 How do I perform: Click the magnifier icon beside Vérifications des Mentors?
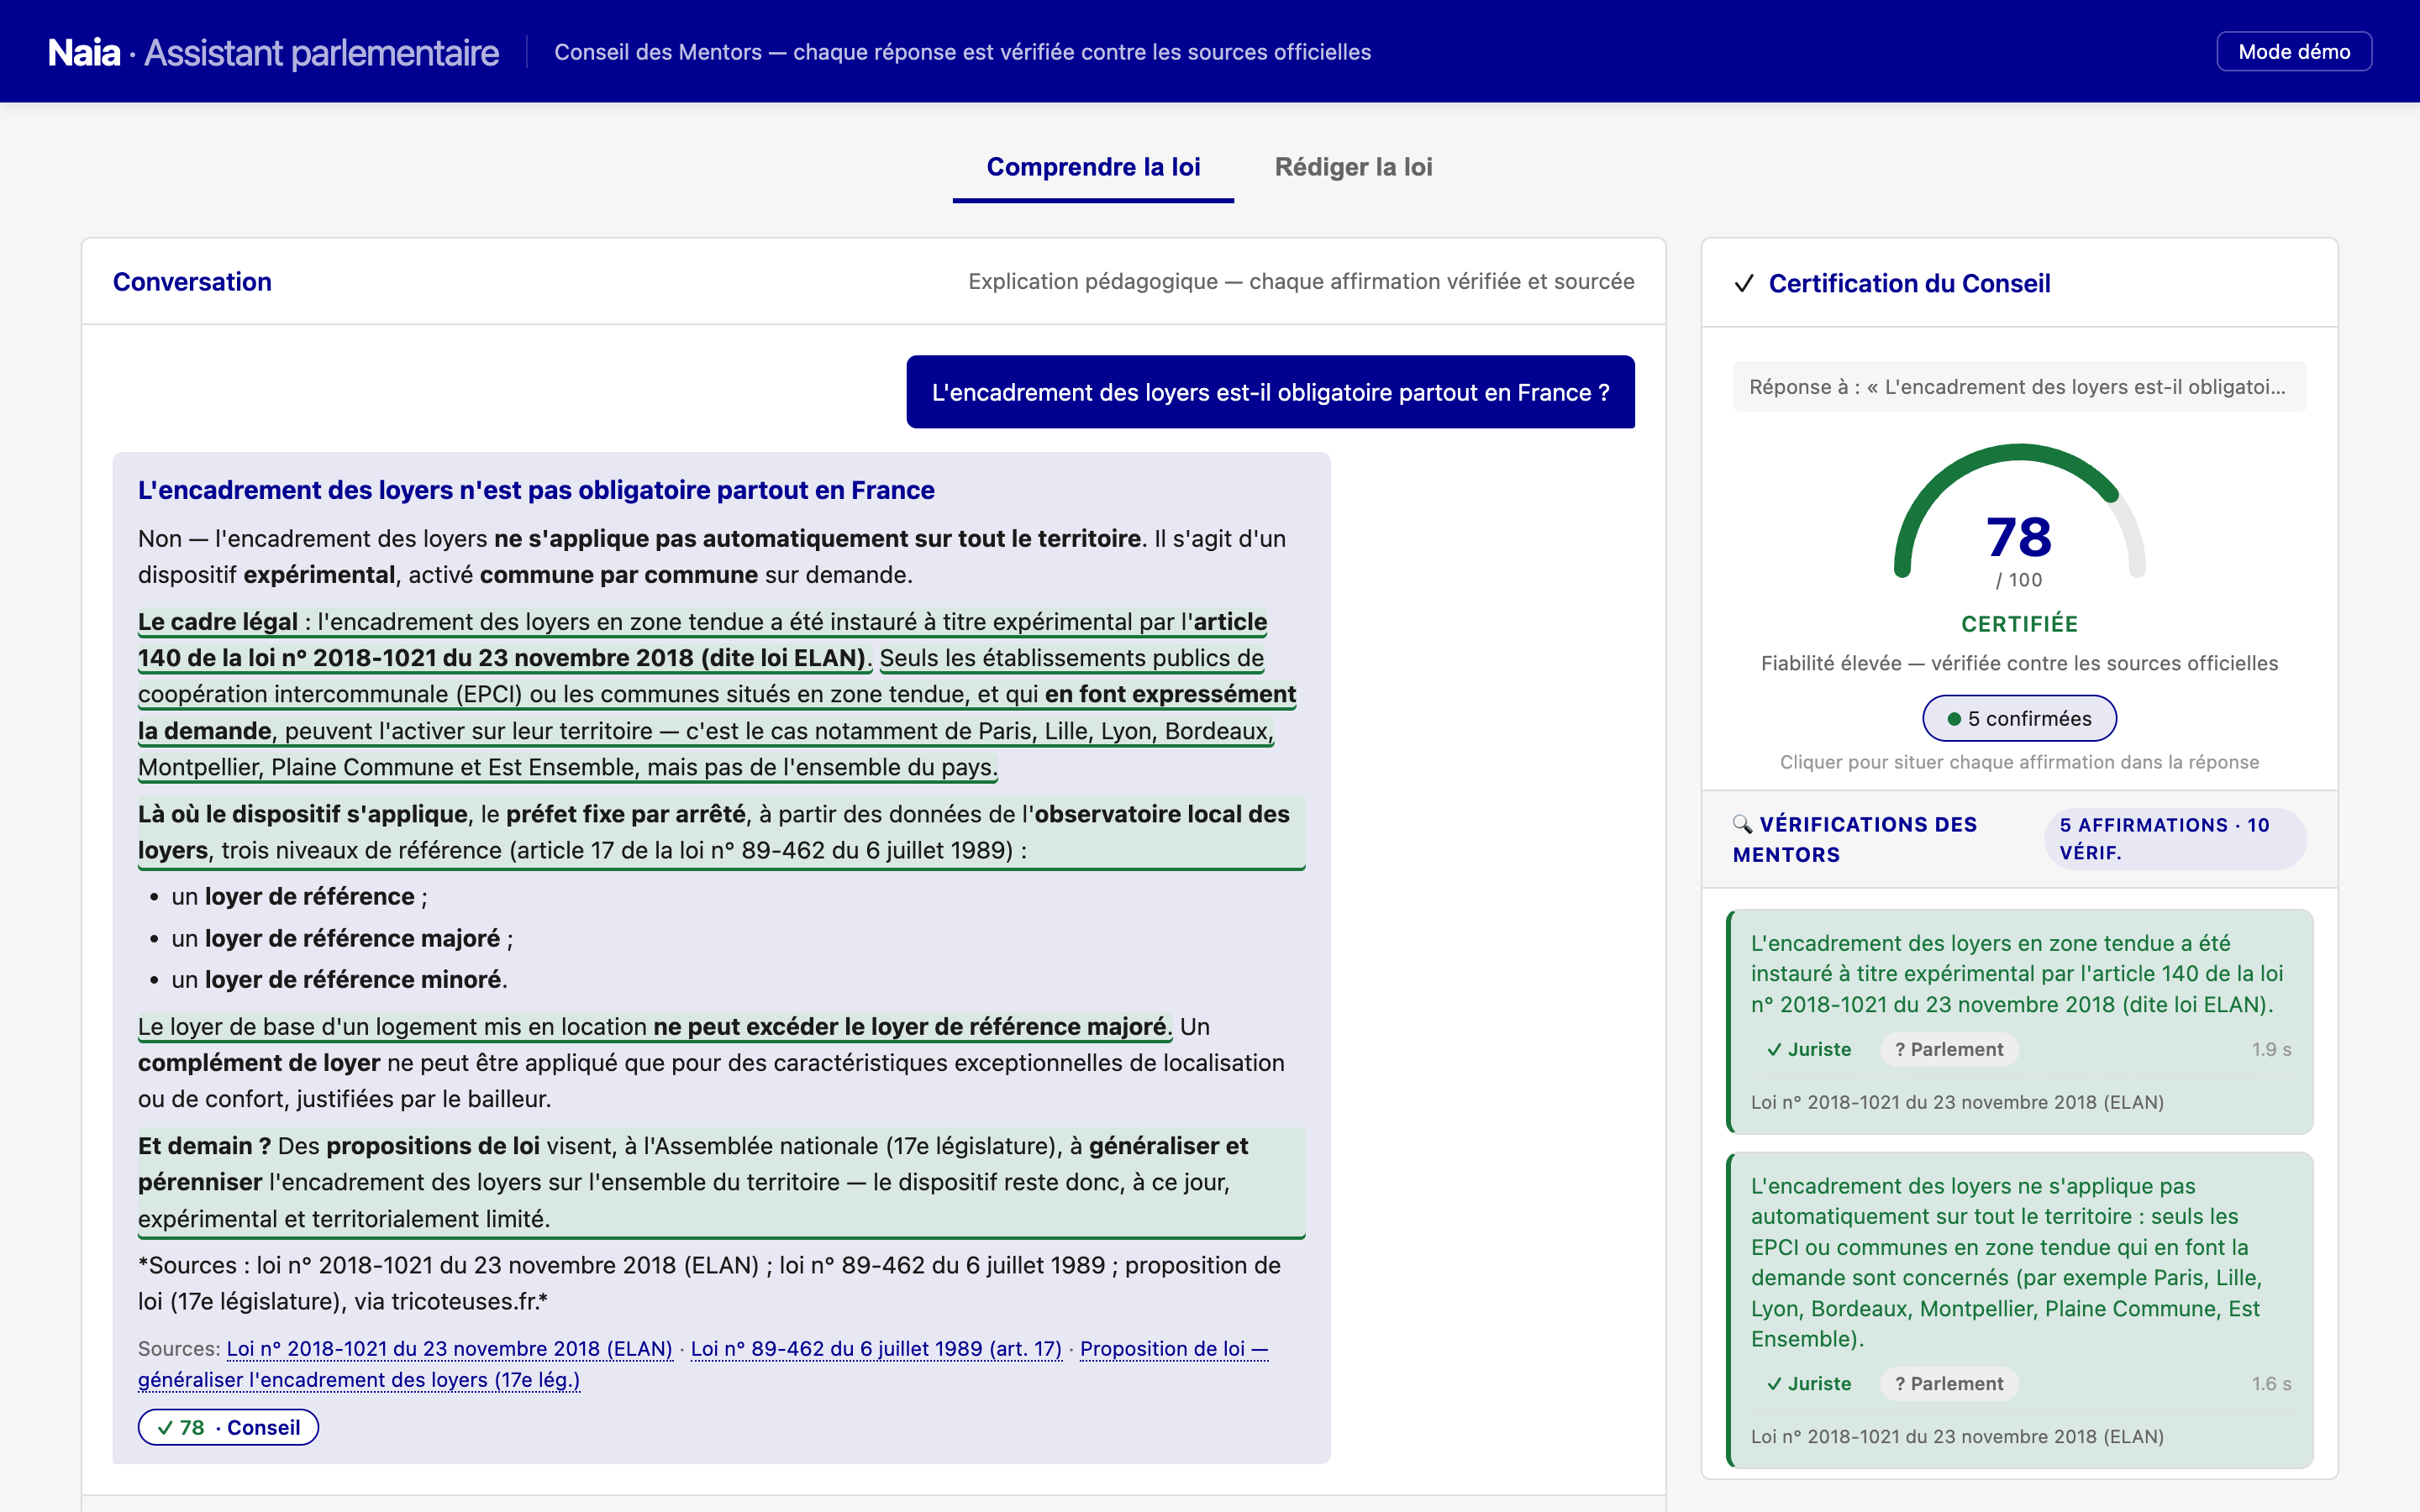[1742, 824]
